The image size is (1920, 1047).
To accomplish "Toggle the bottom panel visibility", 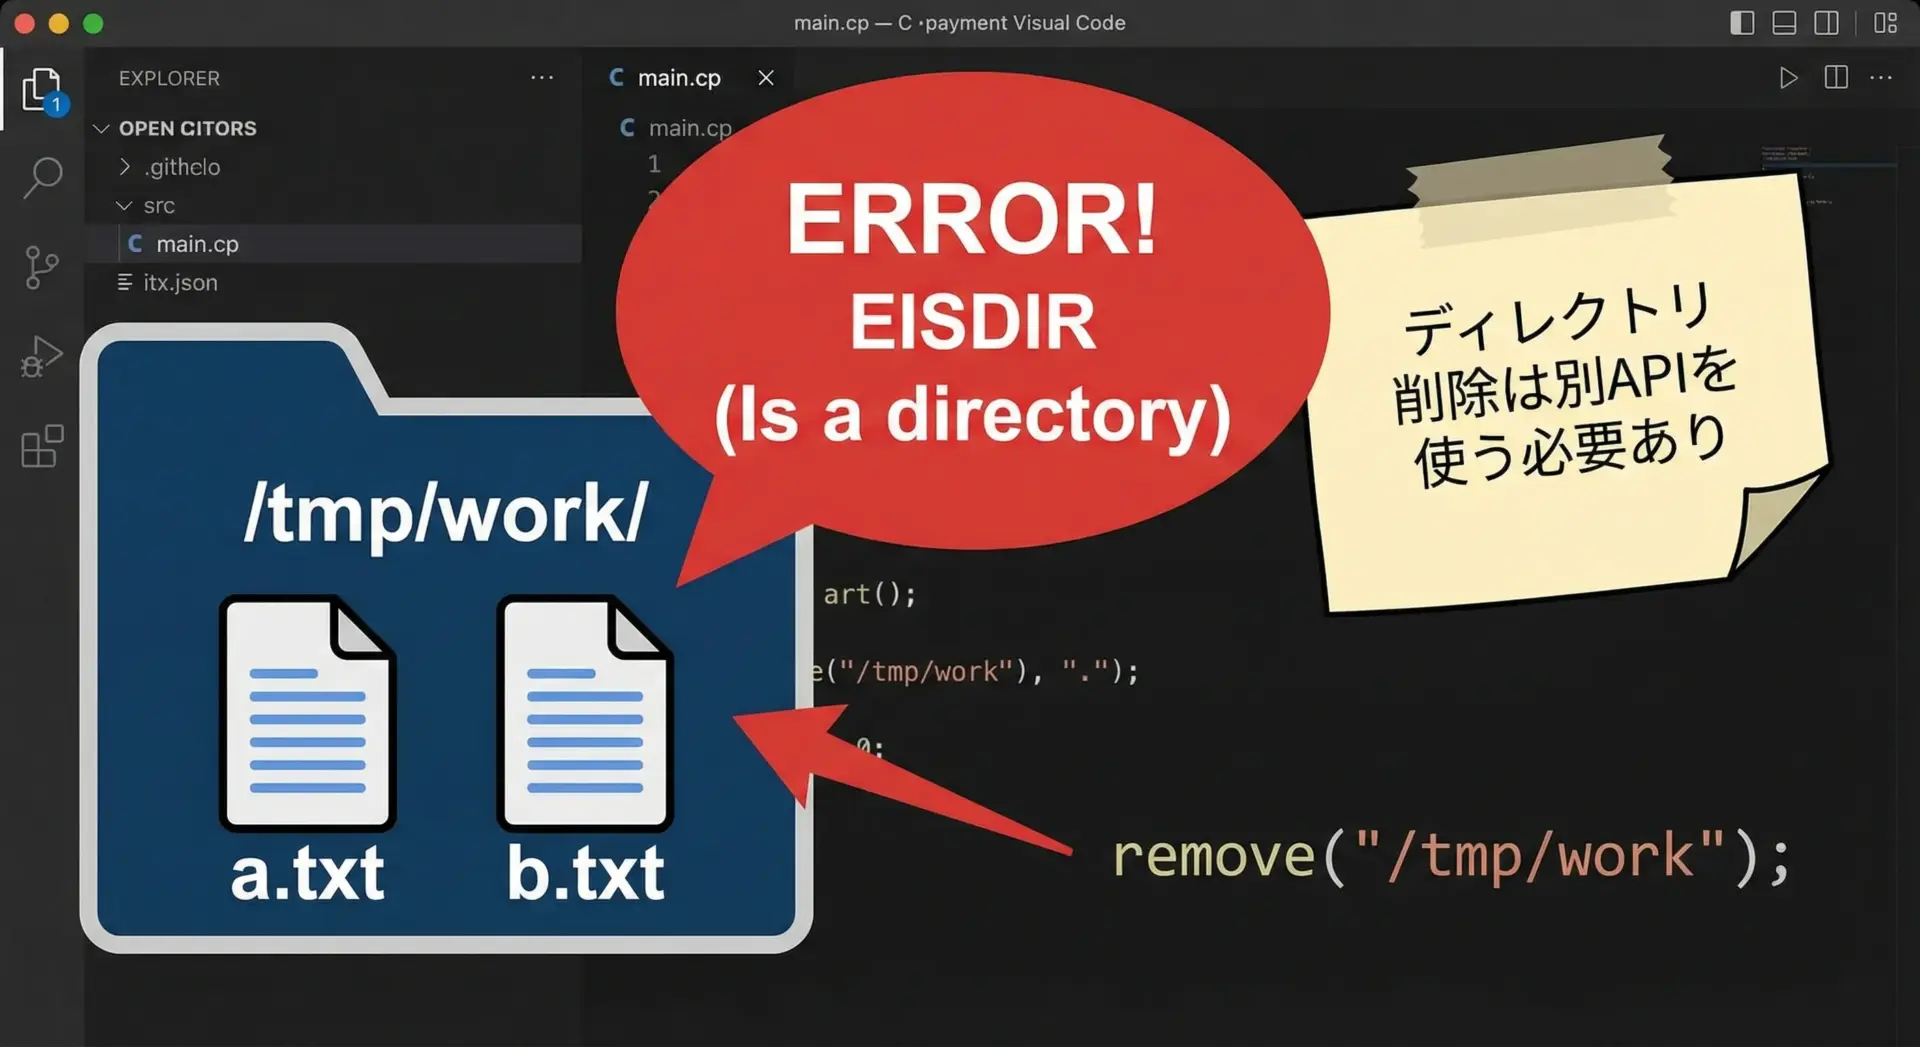I will tap(1784, 23).
